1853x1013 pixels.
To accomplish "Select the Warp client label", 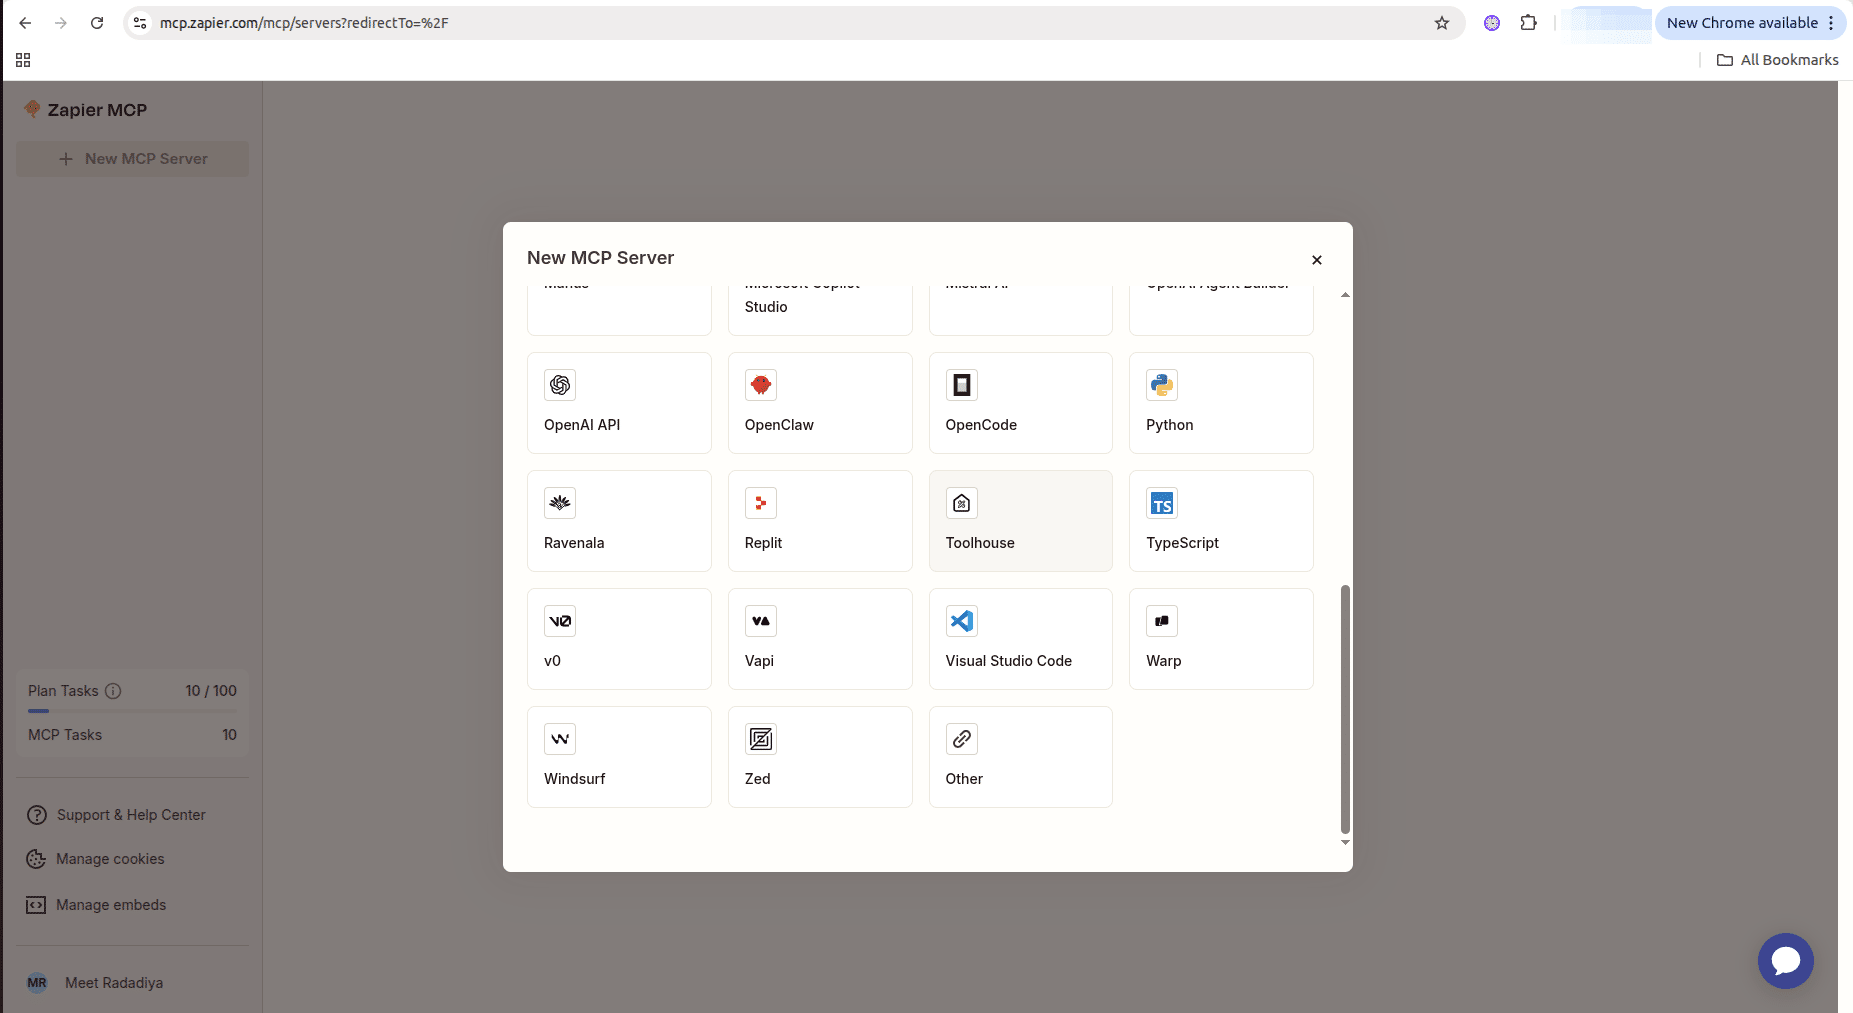I will pos(1164,661).
